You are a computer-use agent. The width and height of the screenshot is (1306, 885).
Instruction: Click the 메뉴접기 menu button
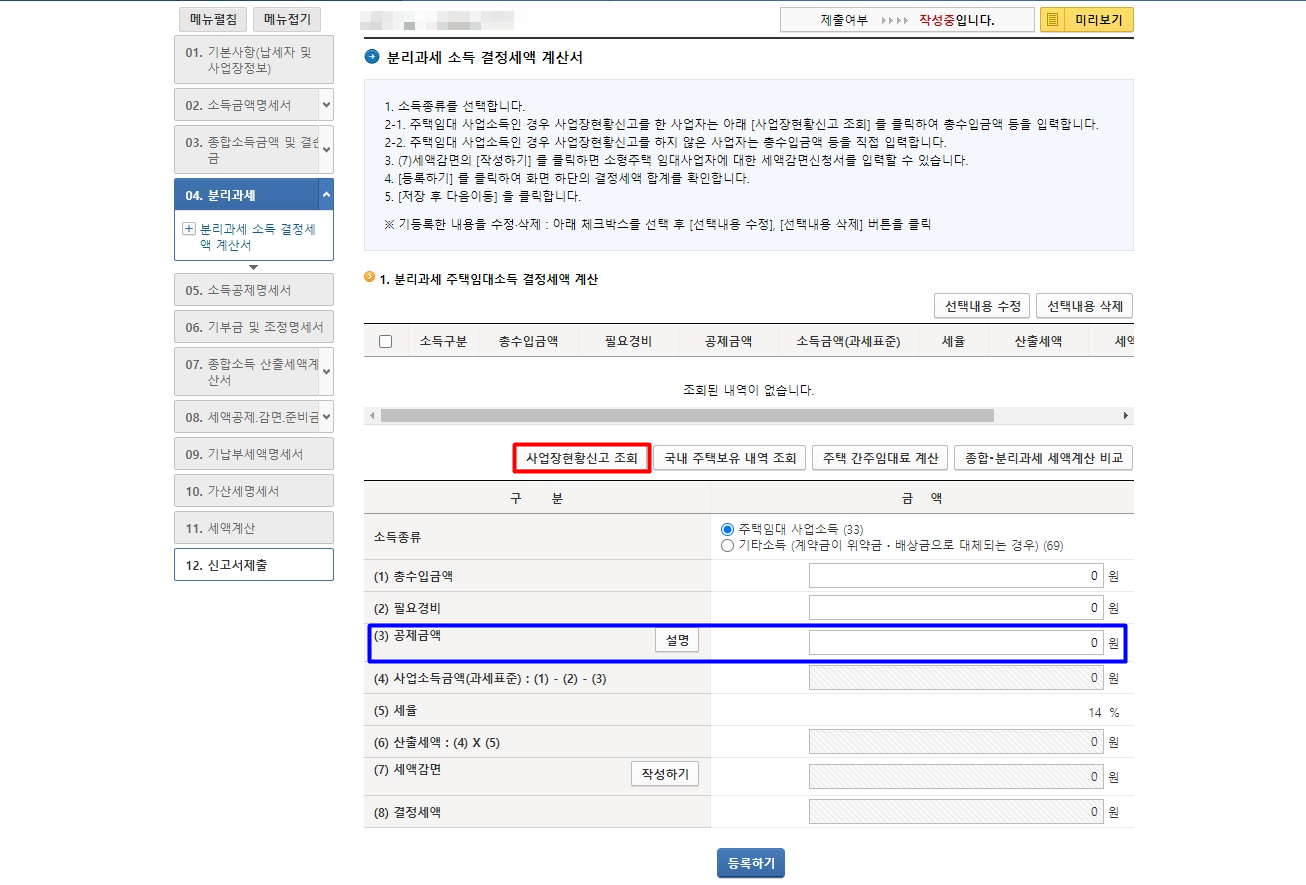[x=288, y=18]
